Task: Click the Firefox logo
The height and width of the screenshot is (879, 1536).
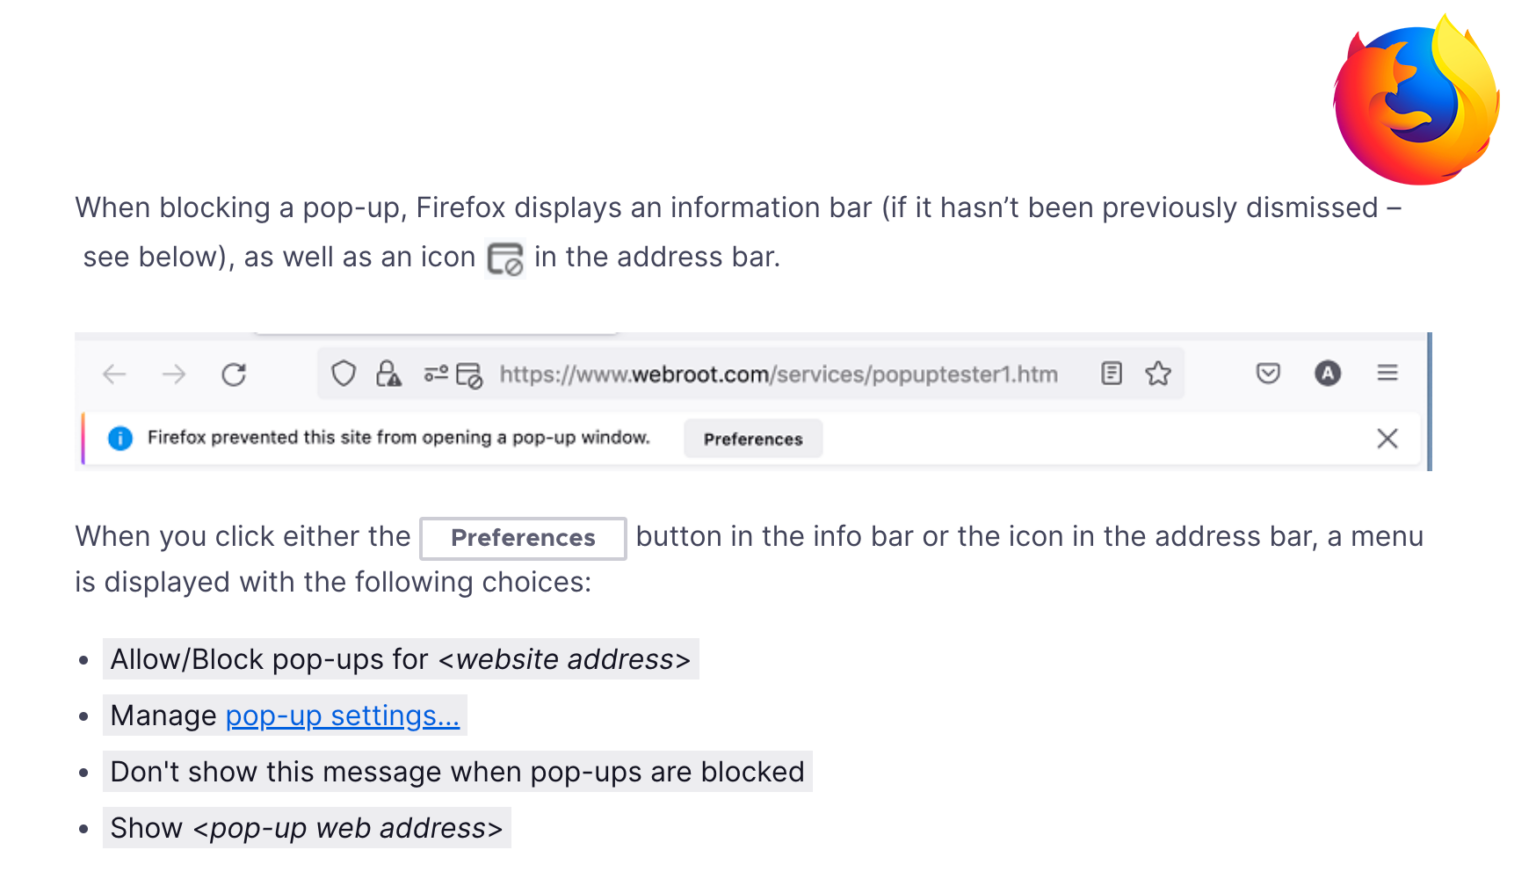Action: [1416, 101]
